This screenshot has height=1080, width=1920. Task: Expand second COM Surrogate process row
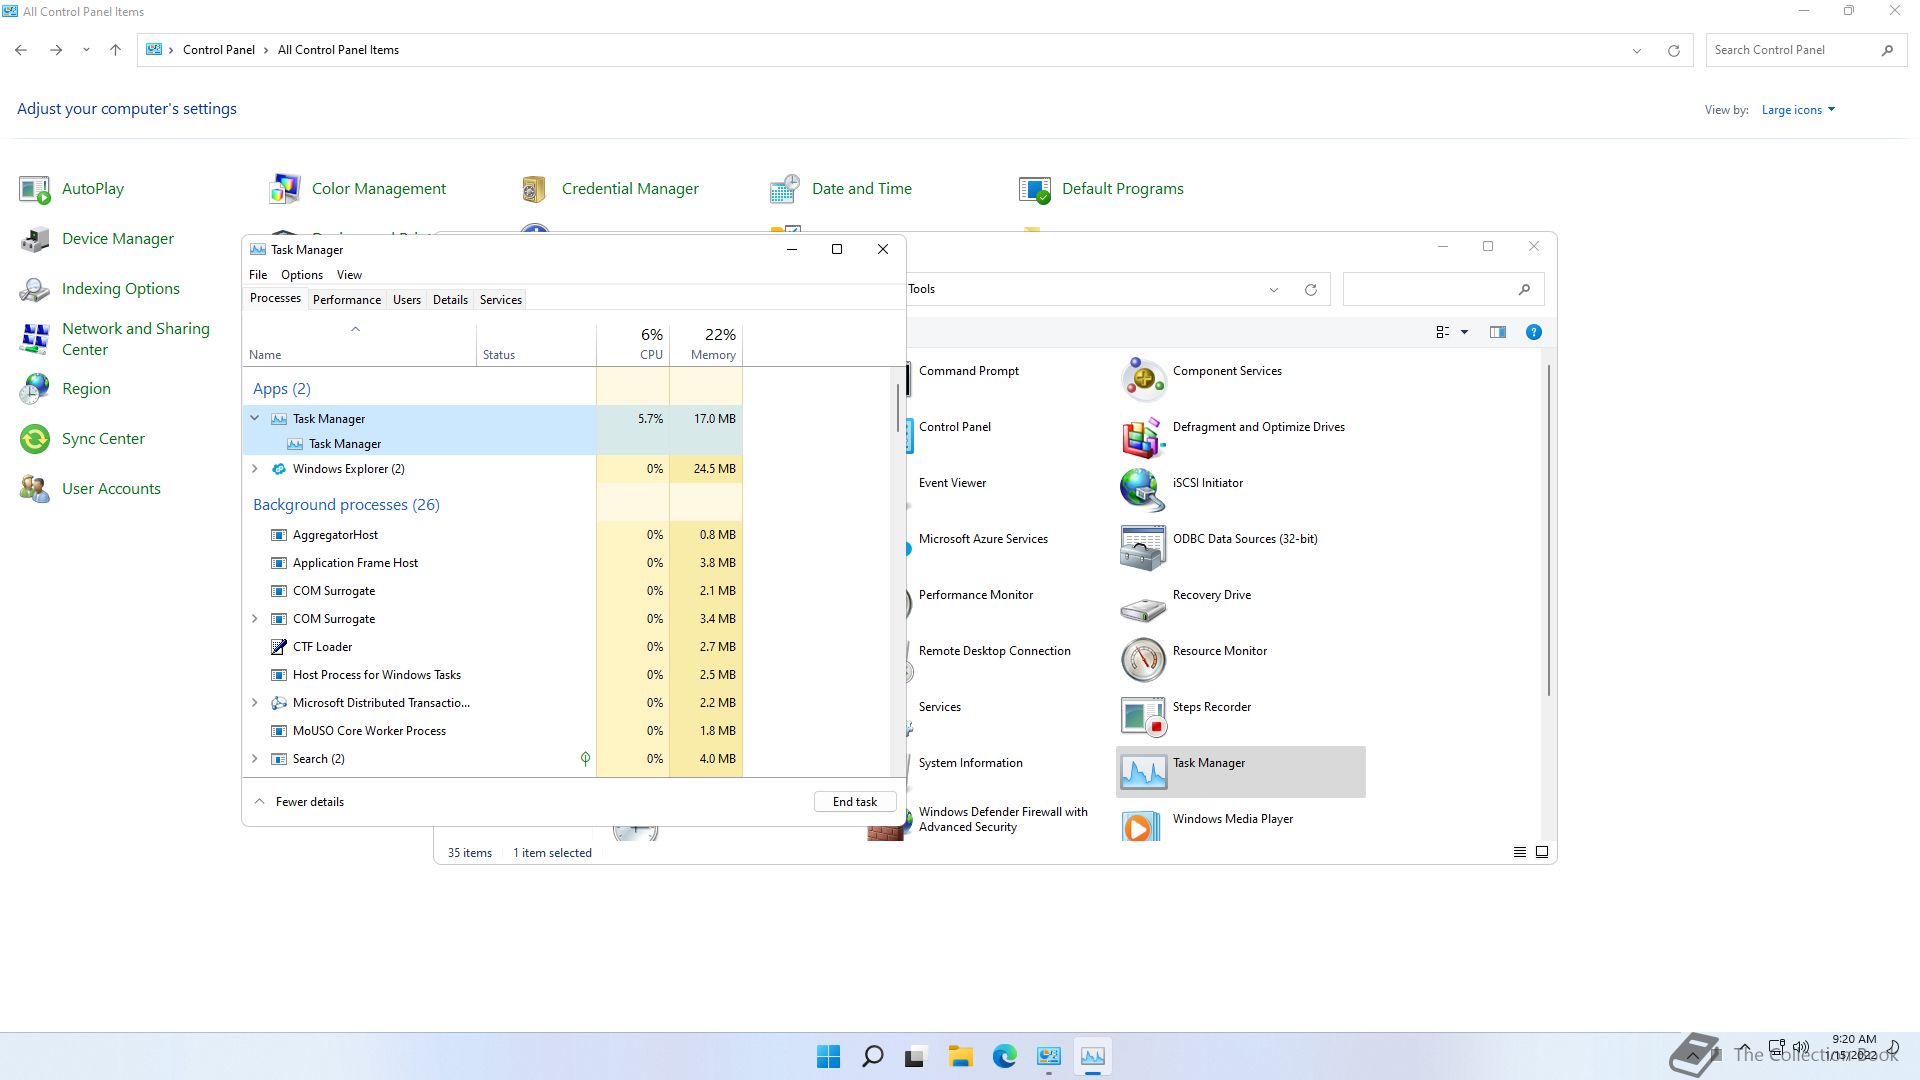tap(254, 619)
